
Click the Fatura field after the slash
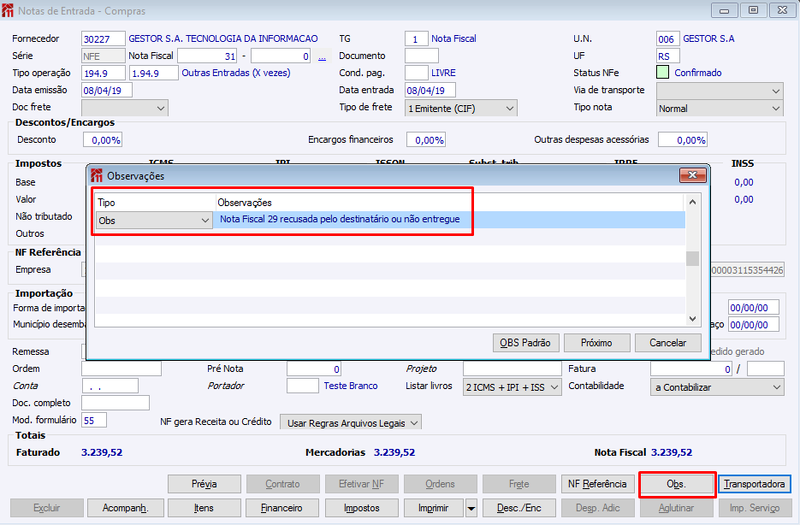(765, 369)
